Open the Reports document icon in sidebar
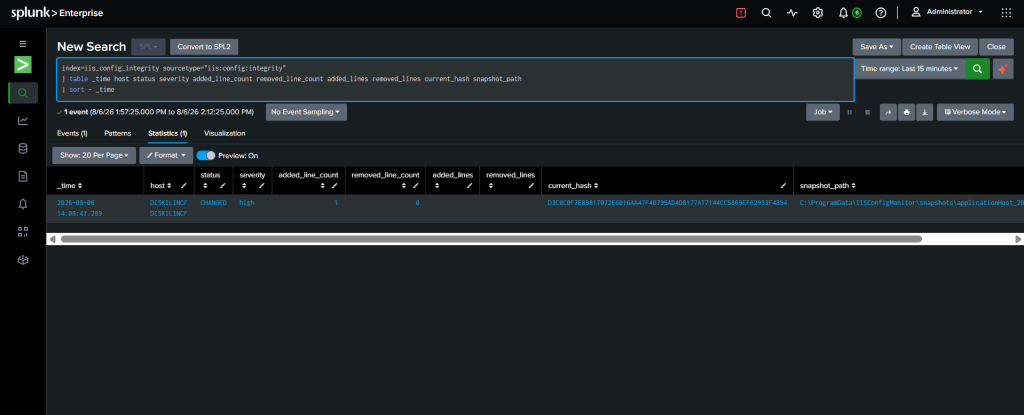 click(x=23, y=176)
